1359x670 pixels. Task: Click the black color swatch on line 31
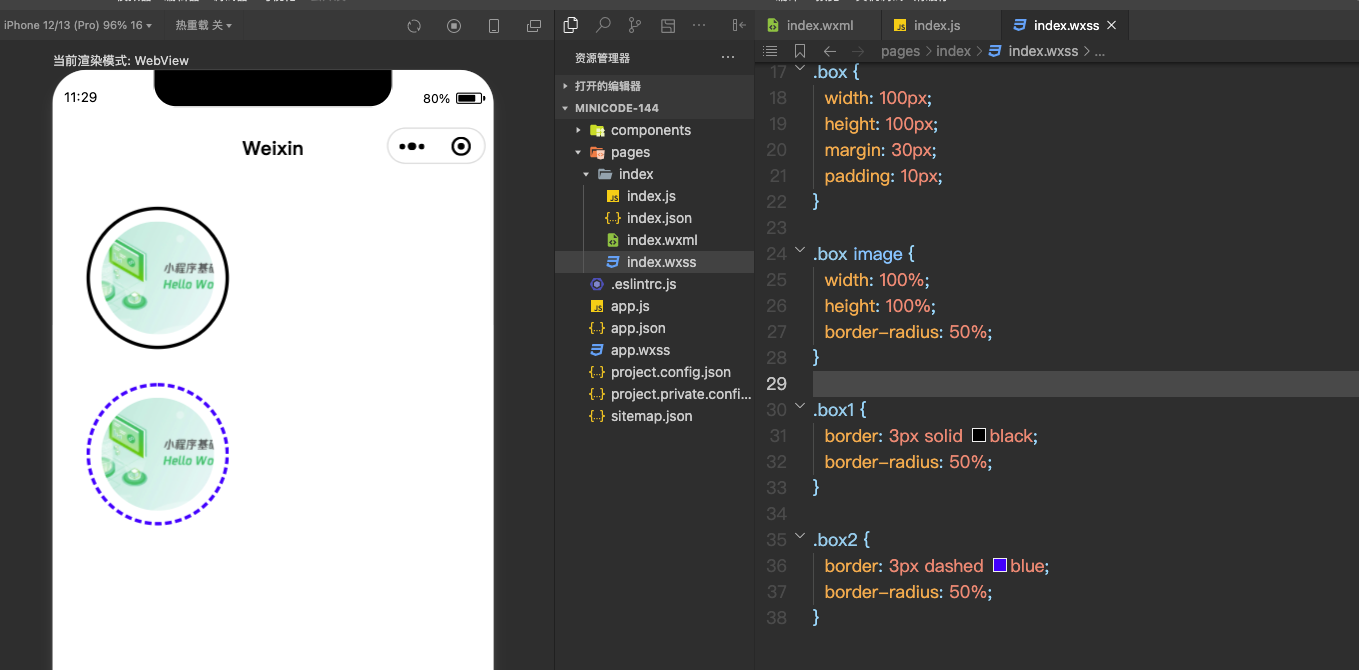(979, 435)
